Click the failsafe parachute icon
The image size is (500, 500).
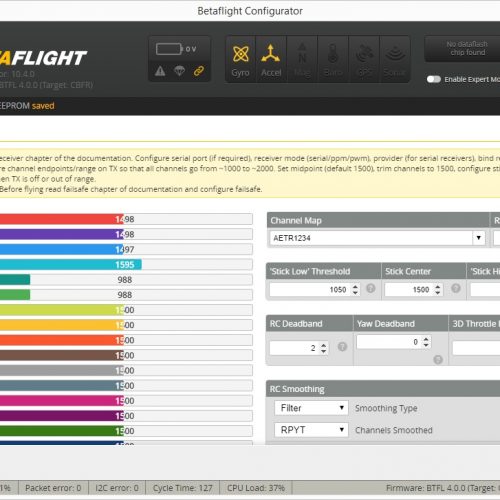coord(179,71)
